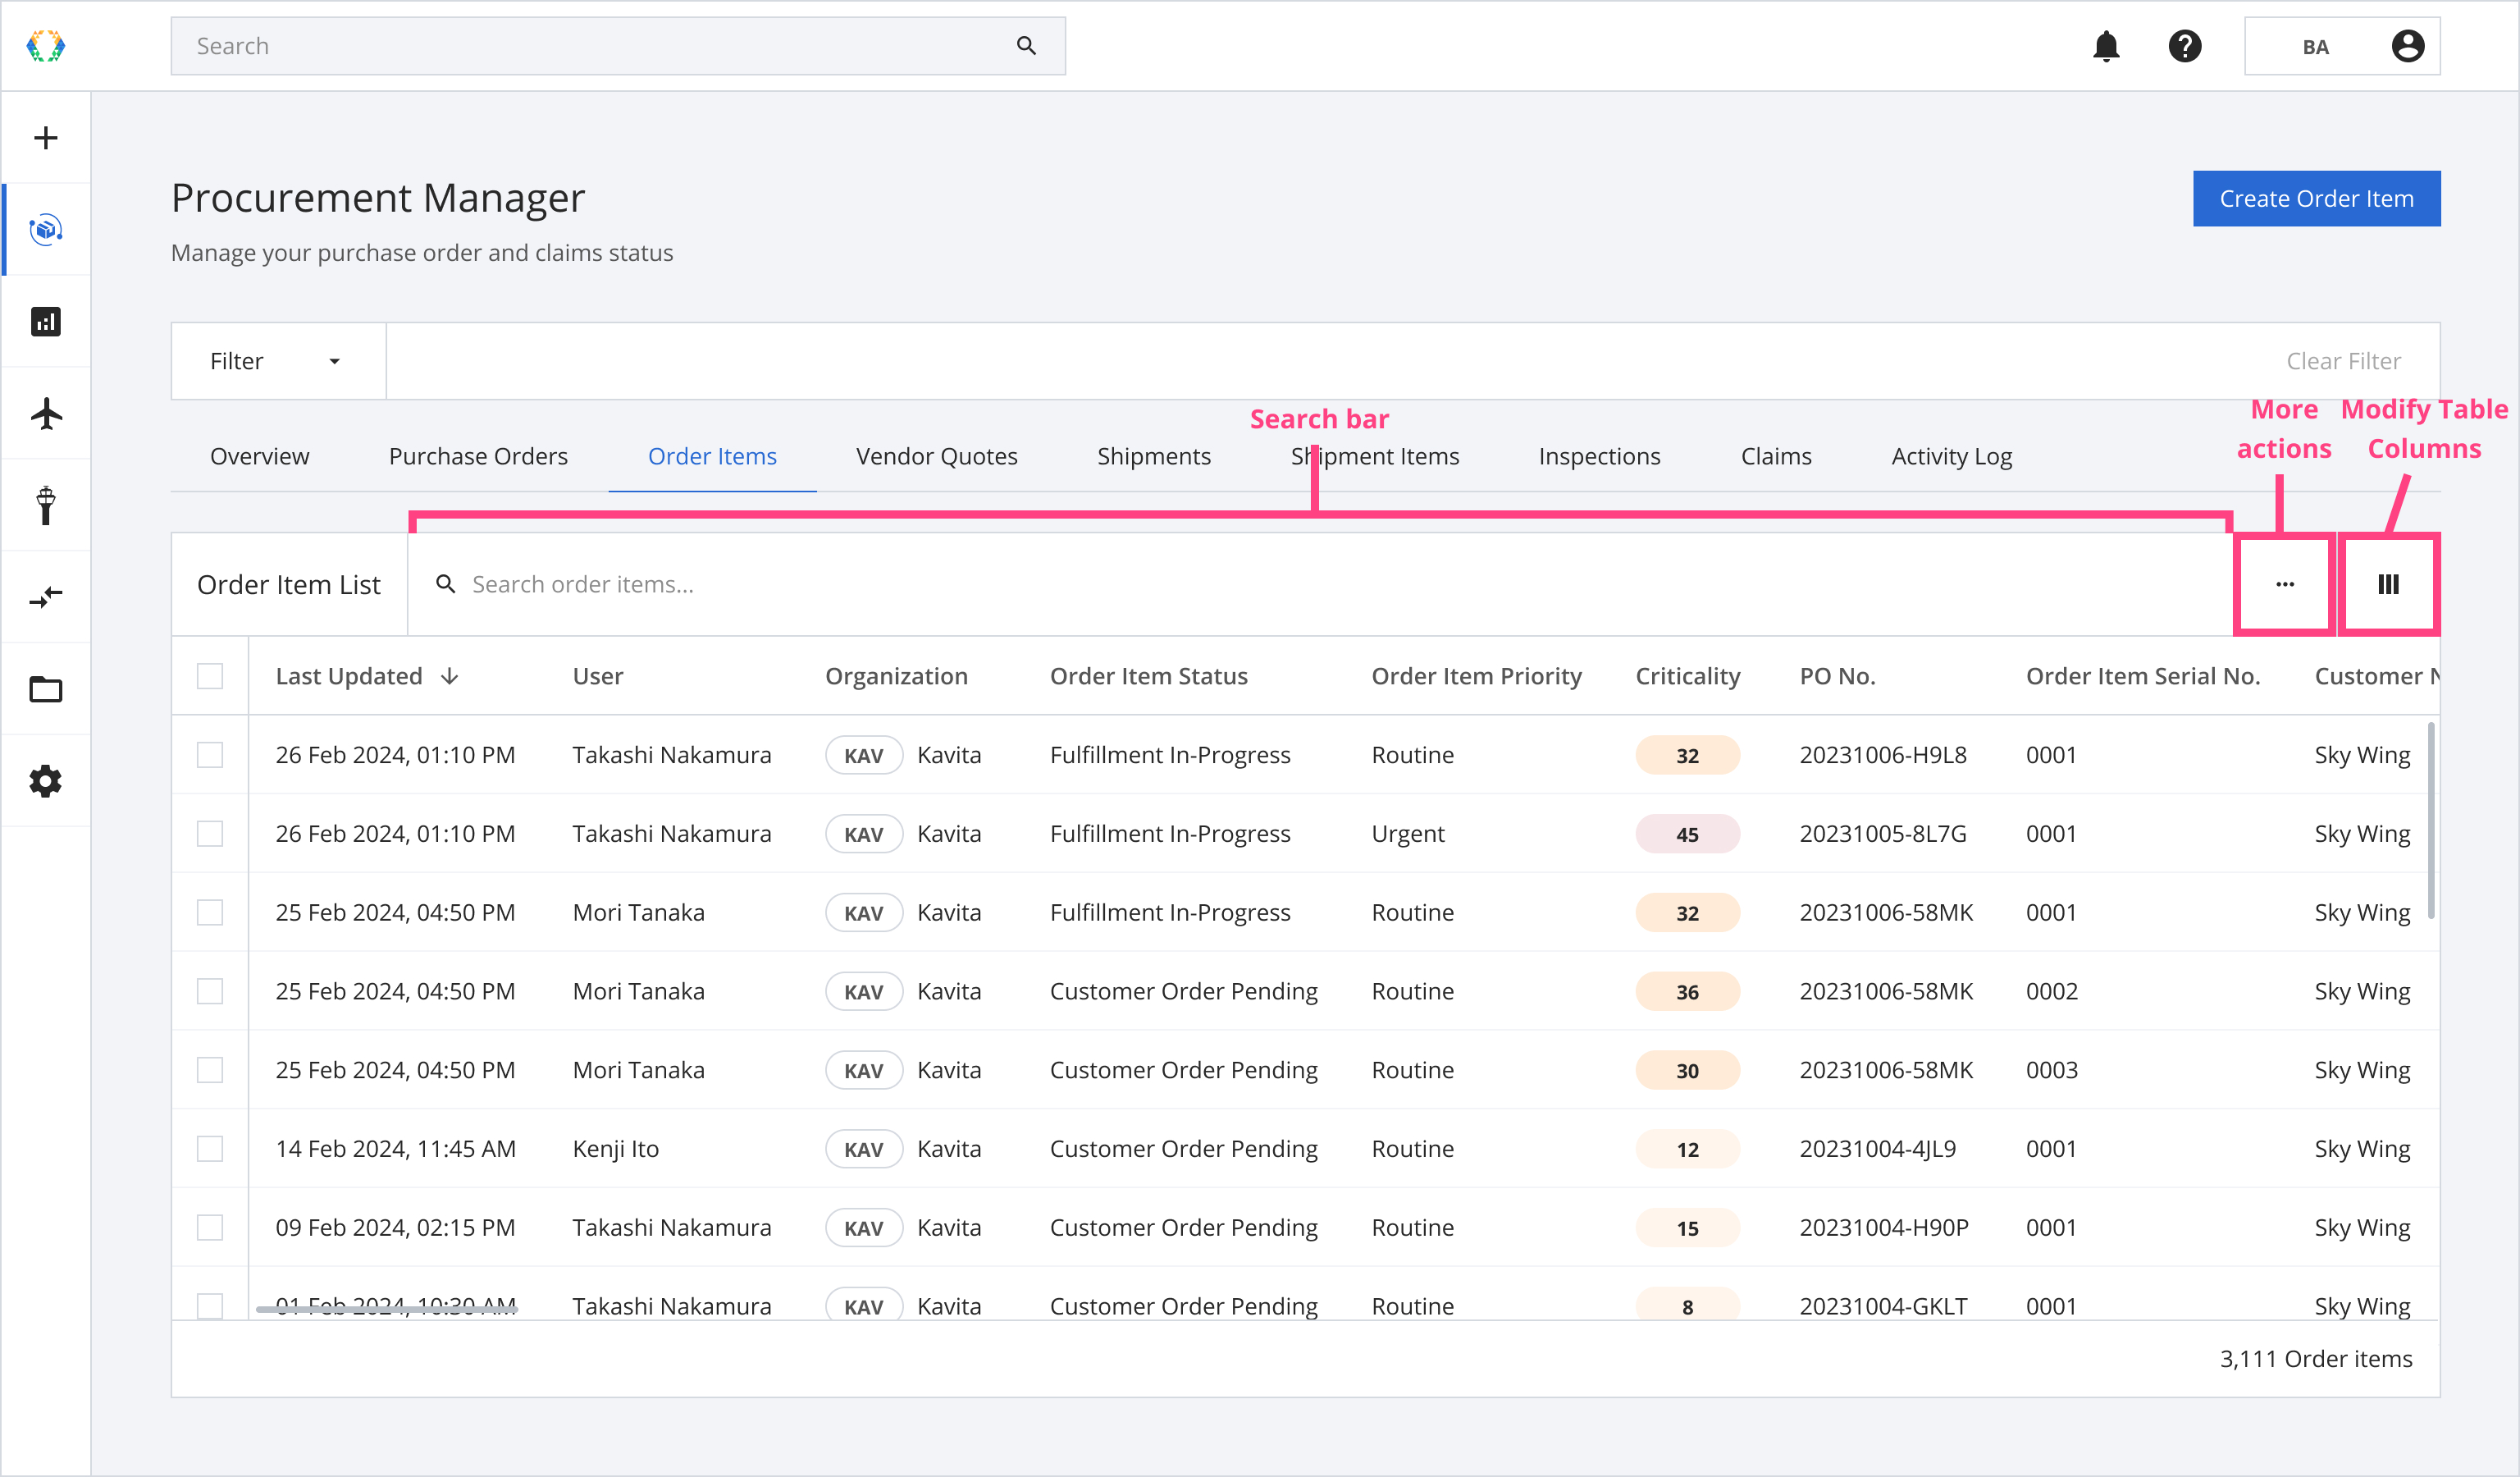The height and width of the screenshot is (1477, 2520).
Task: Open the notifications bell icon
Action: click(2103, 46)
